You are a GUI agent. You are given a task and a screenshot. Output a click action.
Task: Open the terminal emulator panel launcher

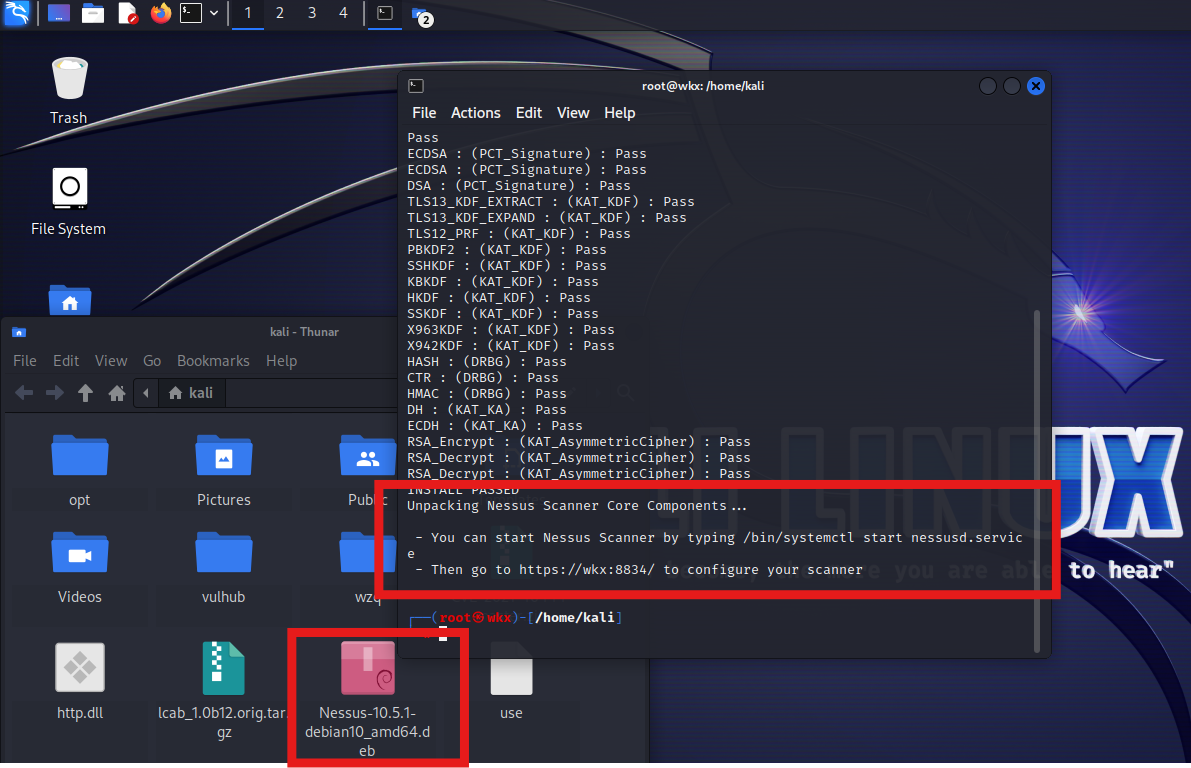[191, 13]
